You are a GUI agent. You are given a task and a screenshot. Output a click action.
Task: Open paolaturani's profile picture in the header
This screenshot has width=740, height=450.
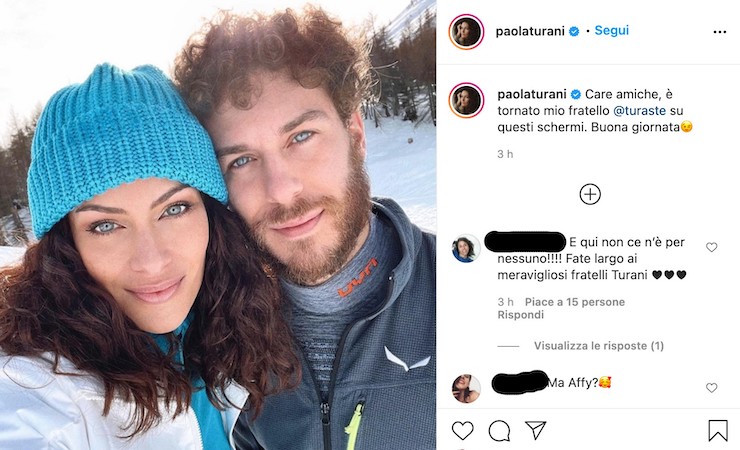point(466,32)
